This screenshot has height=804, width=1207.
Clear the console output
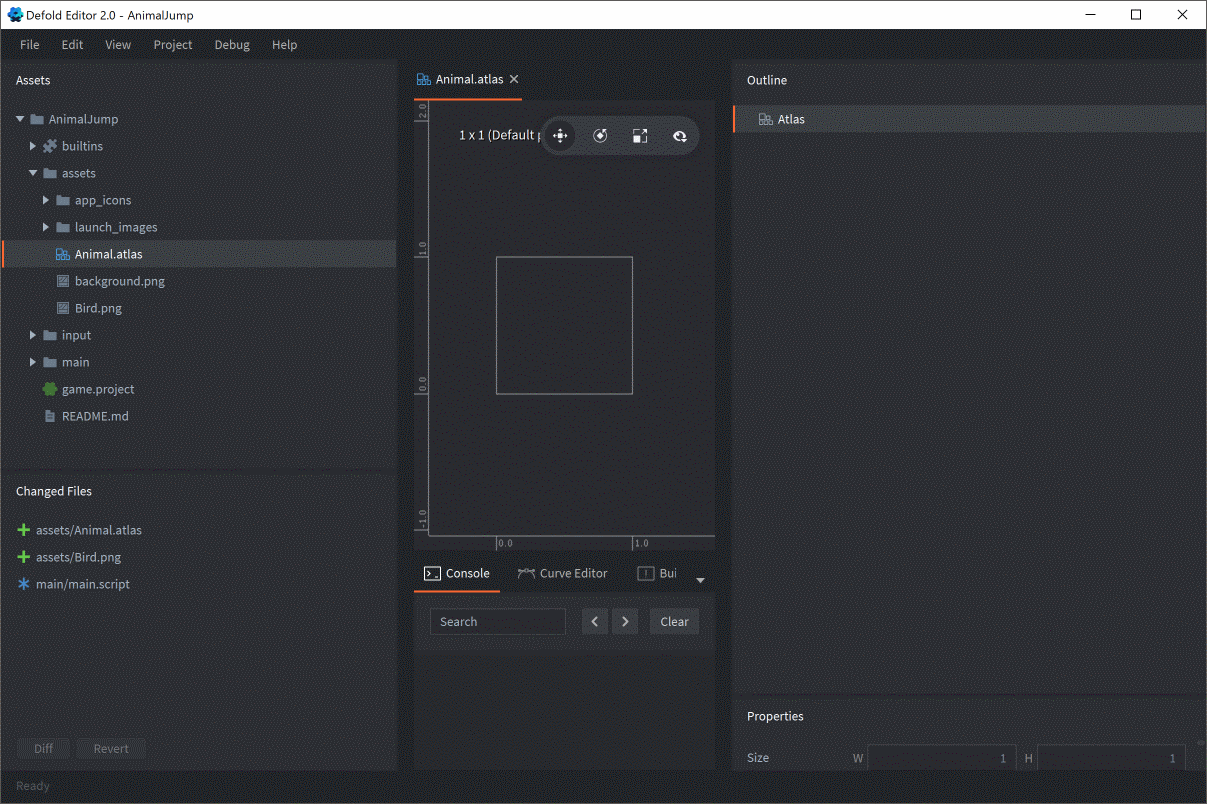click(x=674, y=622)
